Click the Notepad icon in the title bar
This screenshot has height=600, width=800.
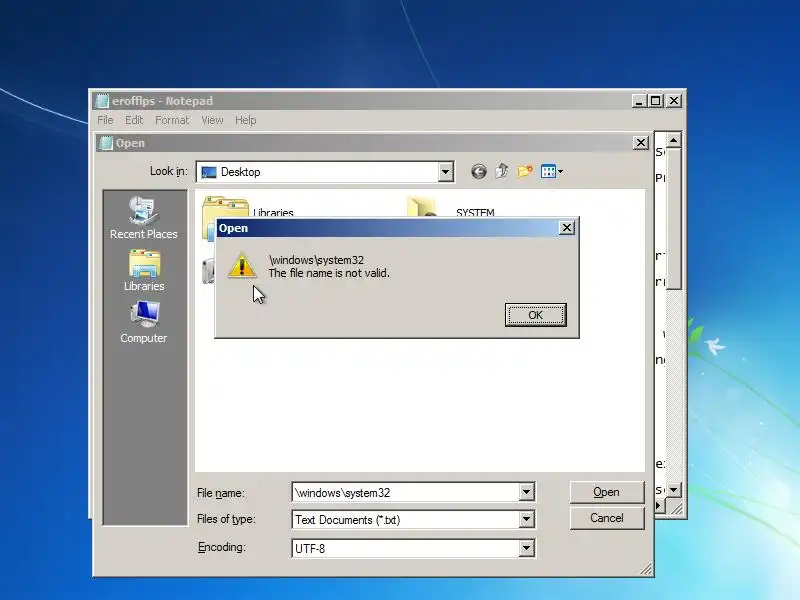(x=103, y=101)
